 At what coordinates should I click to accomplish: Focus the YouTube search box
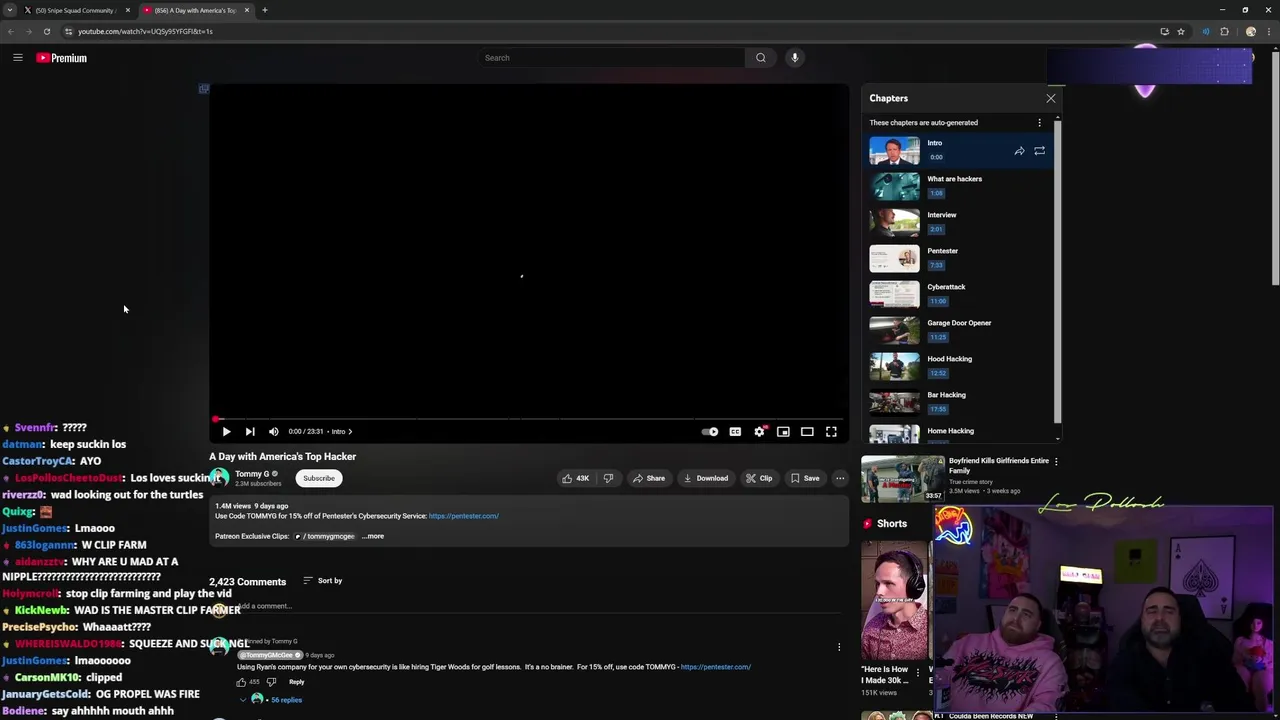tap(610, 58)
